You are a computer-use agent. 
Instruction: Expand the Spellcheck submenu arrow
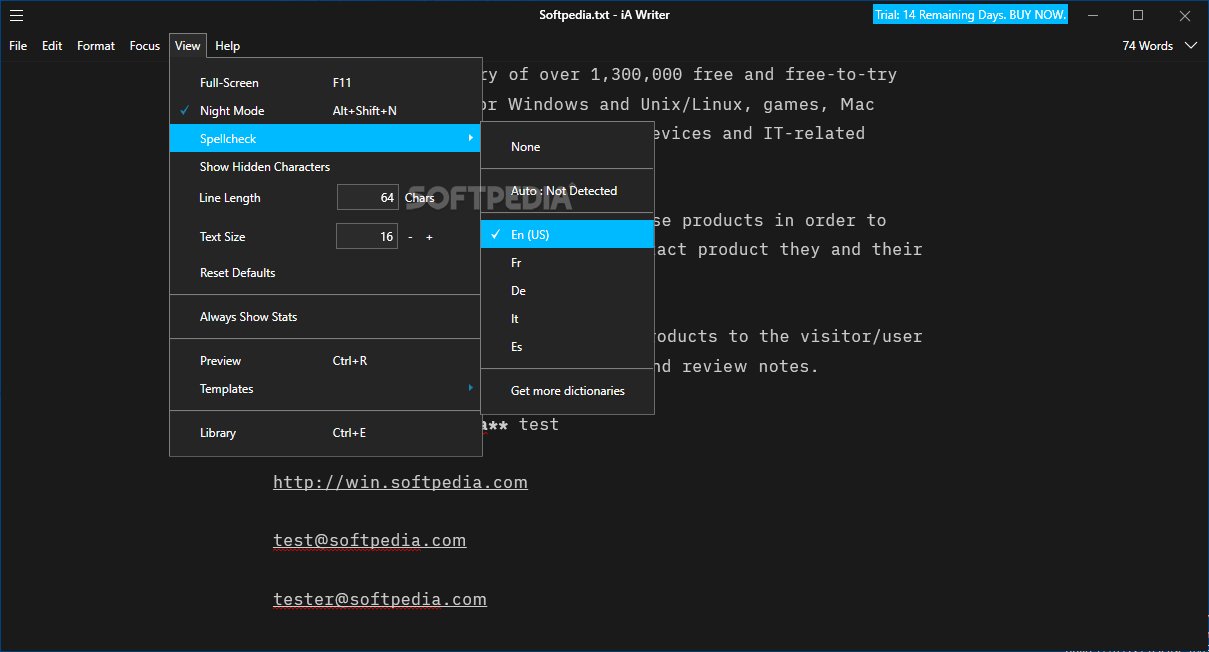471,139
